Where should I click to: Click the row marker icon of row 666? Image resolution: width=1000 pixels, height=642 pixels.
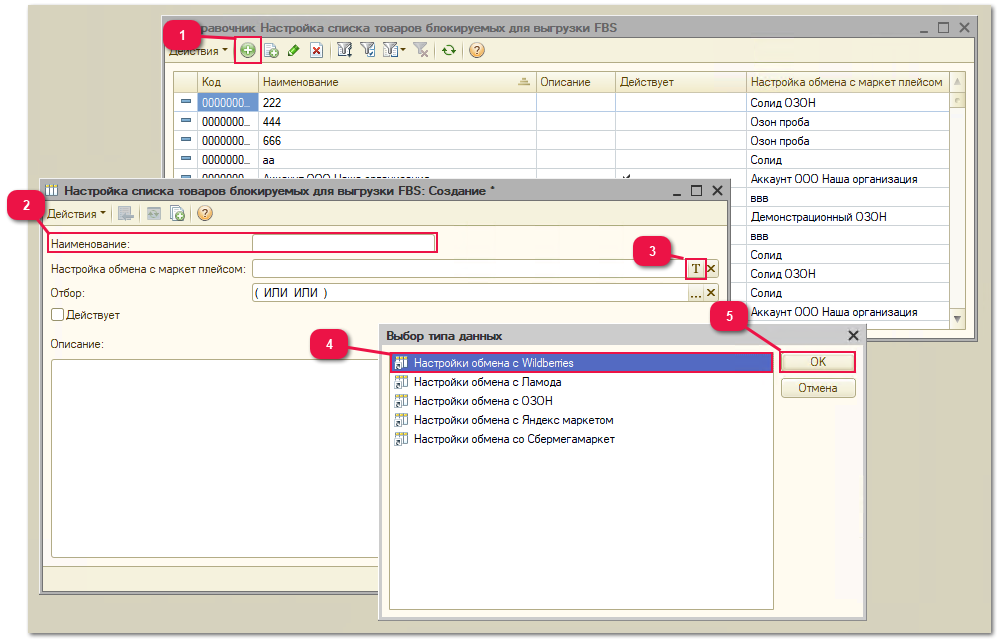coord(186,140)
